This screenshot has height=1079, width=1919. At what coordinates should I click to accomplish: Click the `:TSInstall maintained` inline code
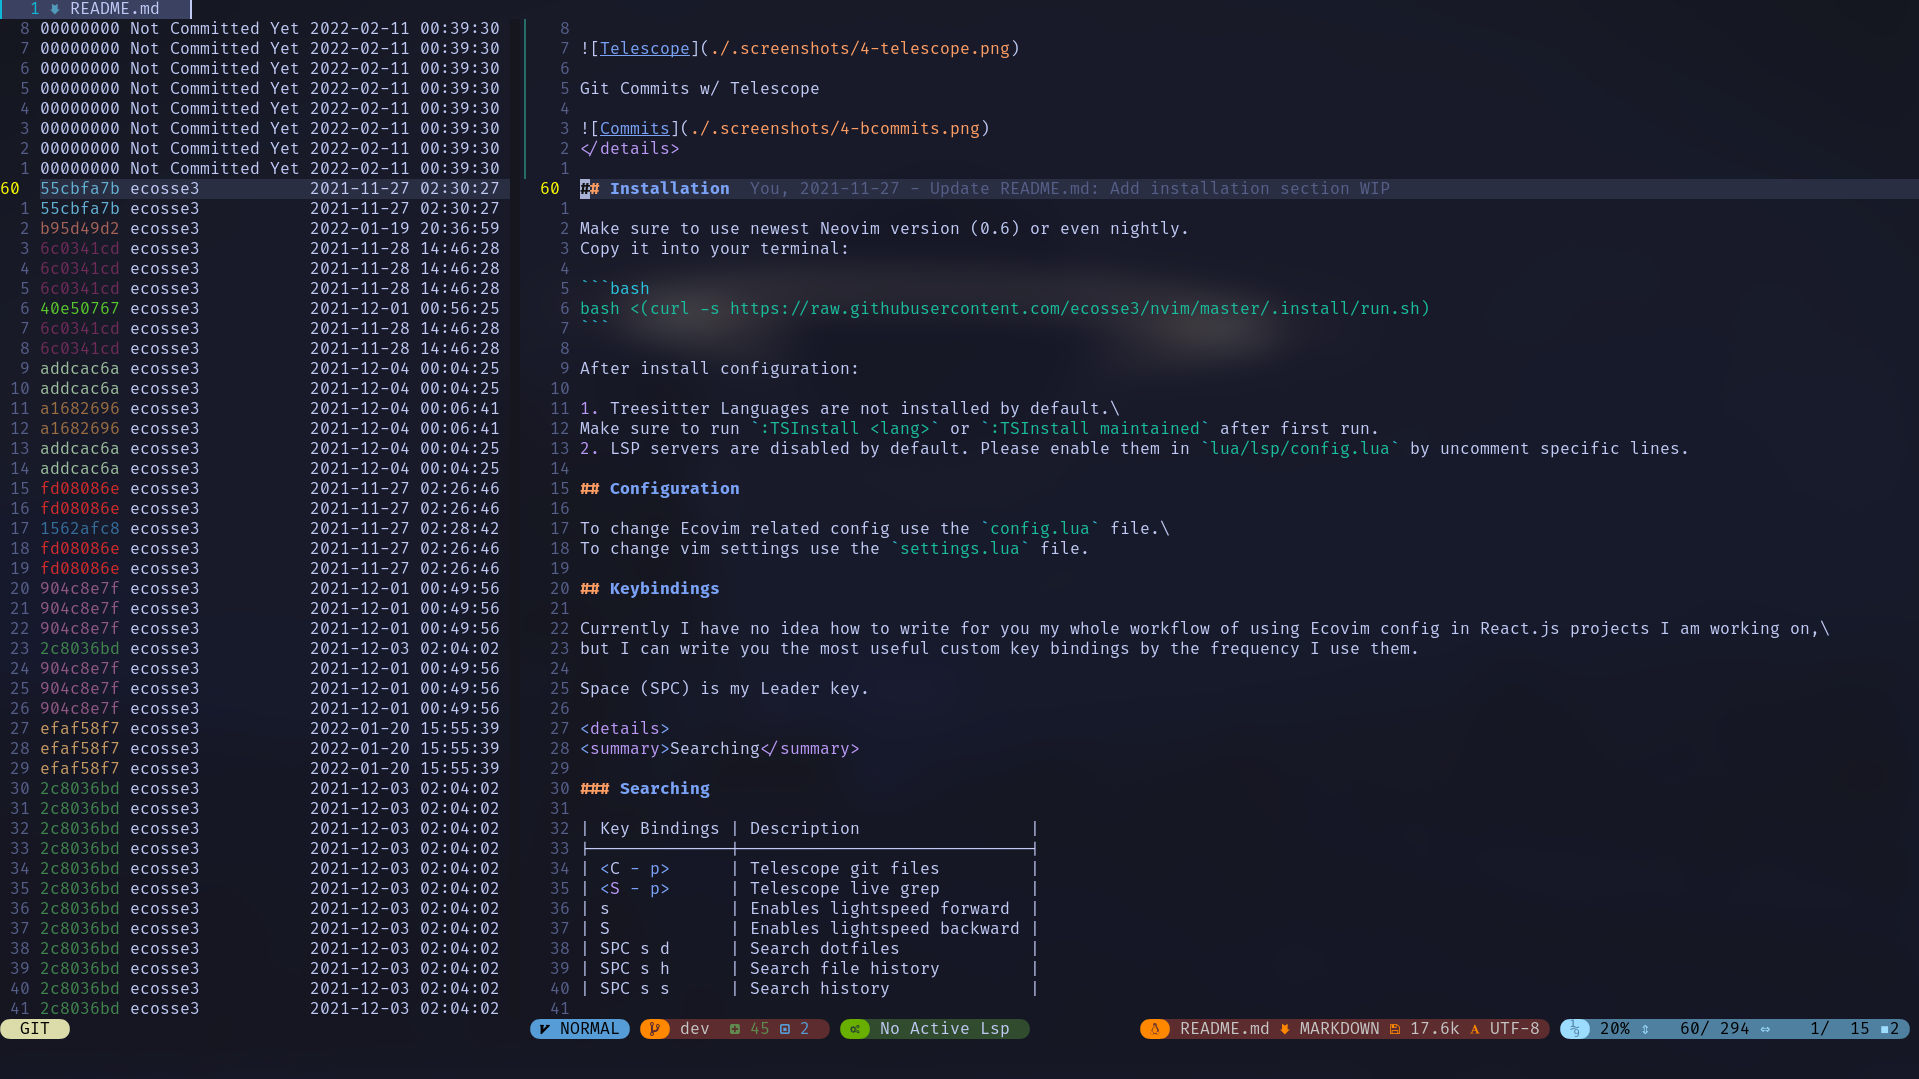pos(1095,429)
